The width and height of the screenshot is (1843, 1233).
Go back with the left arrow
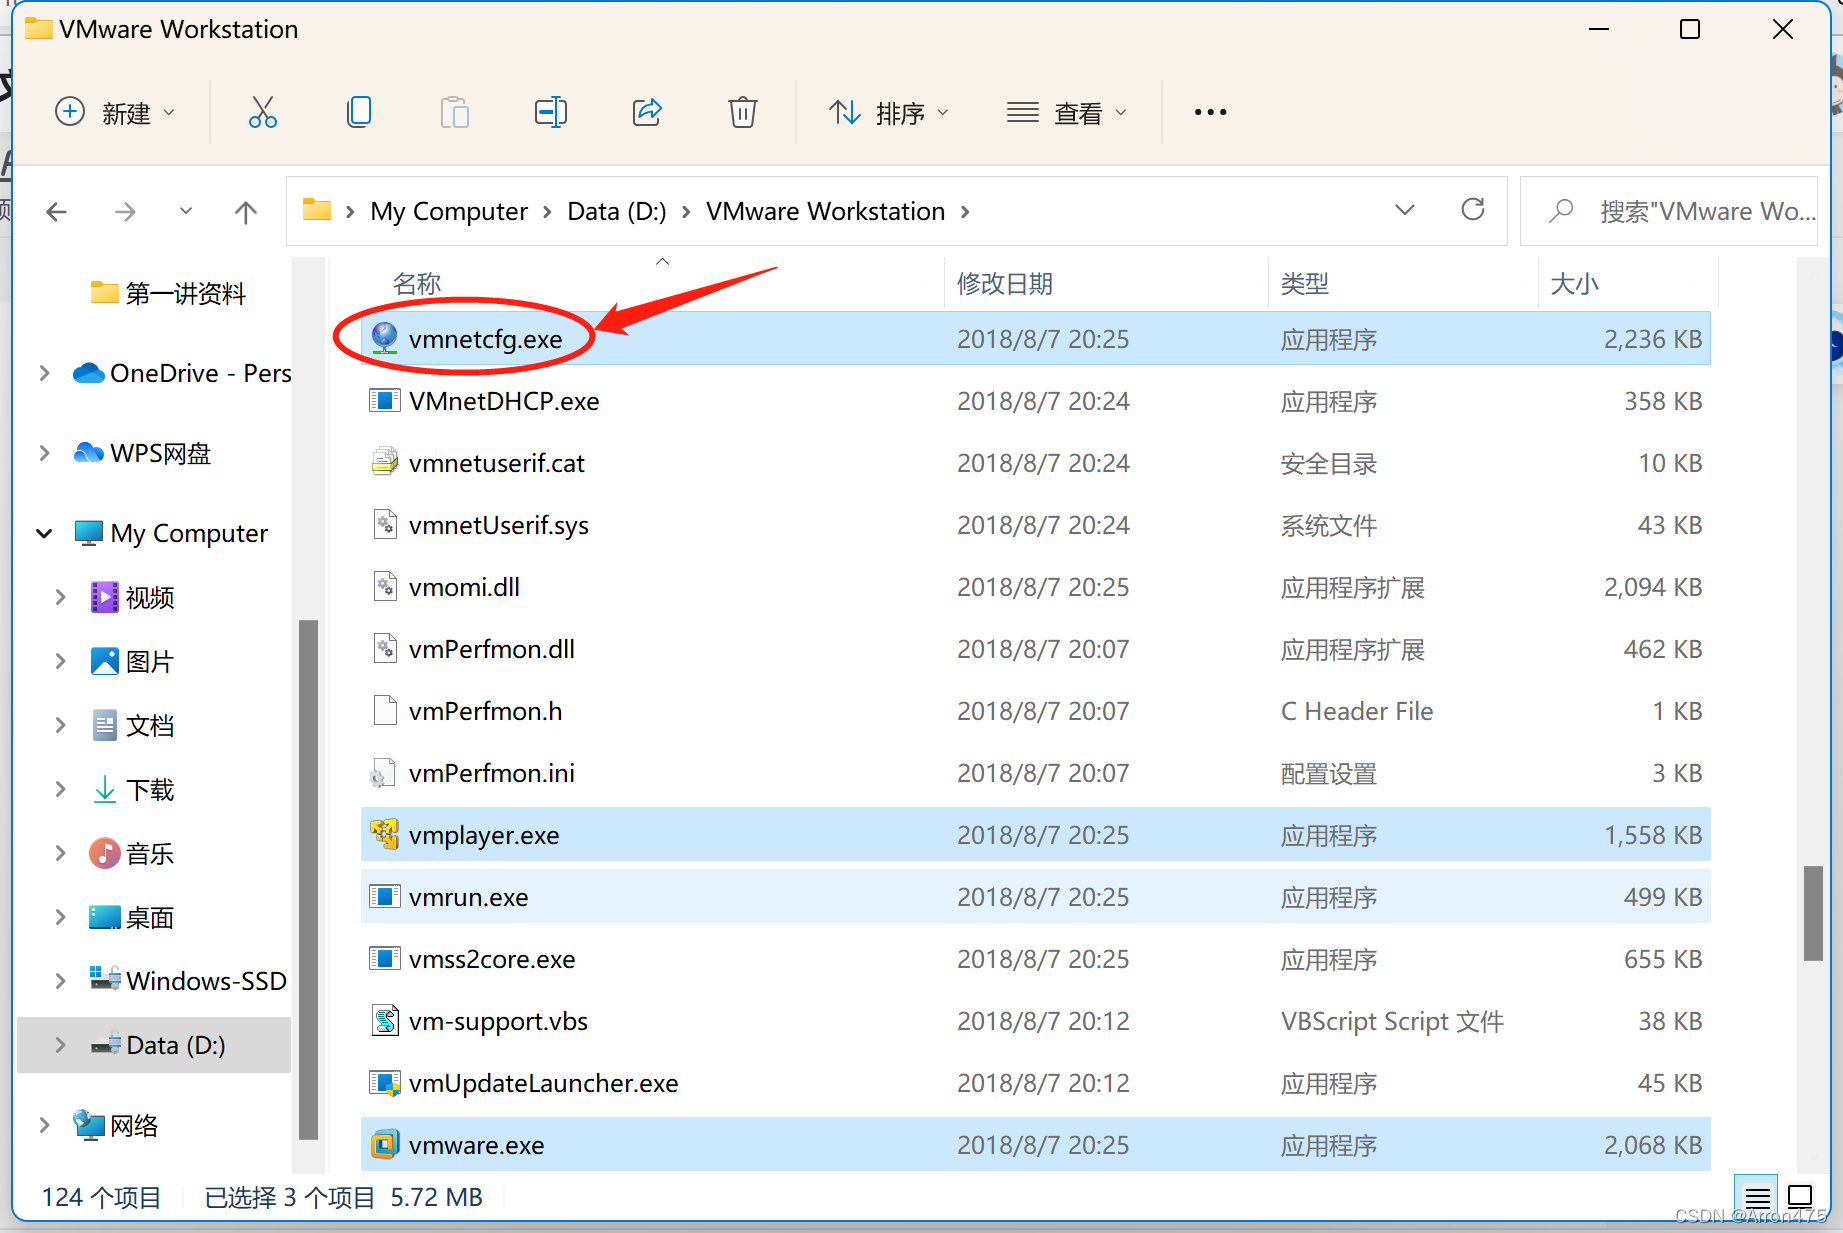tap(57, 211)
